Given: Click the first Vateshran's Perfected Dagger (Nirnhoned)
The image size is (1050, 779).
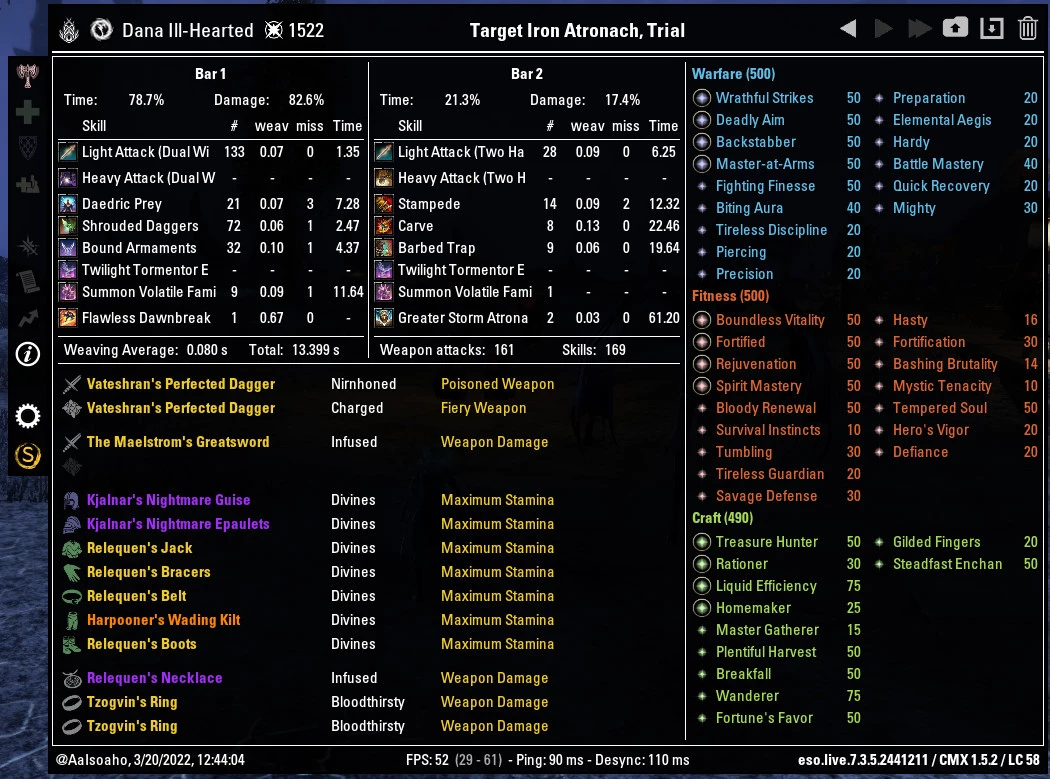Looking at the screenshot, I should 181,384.
